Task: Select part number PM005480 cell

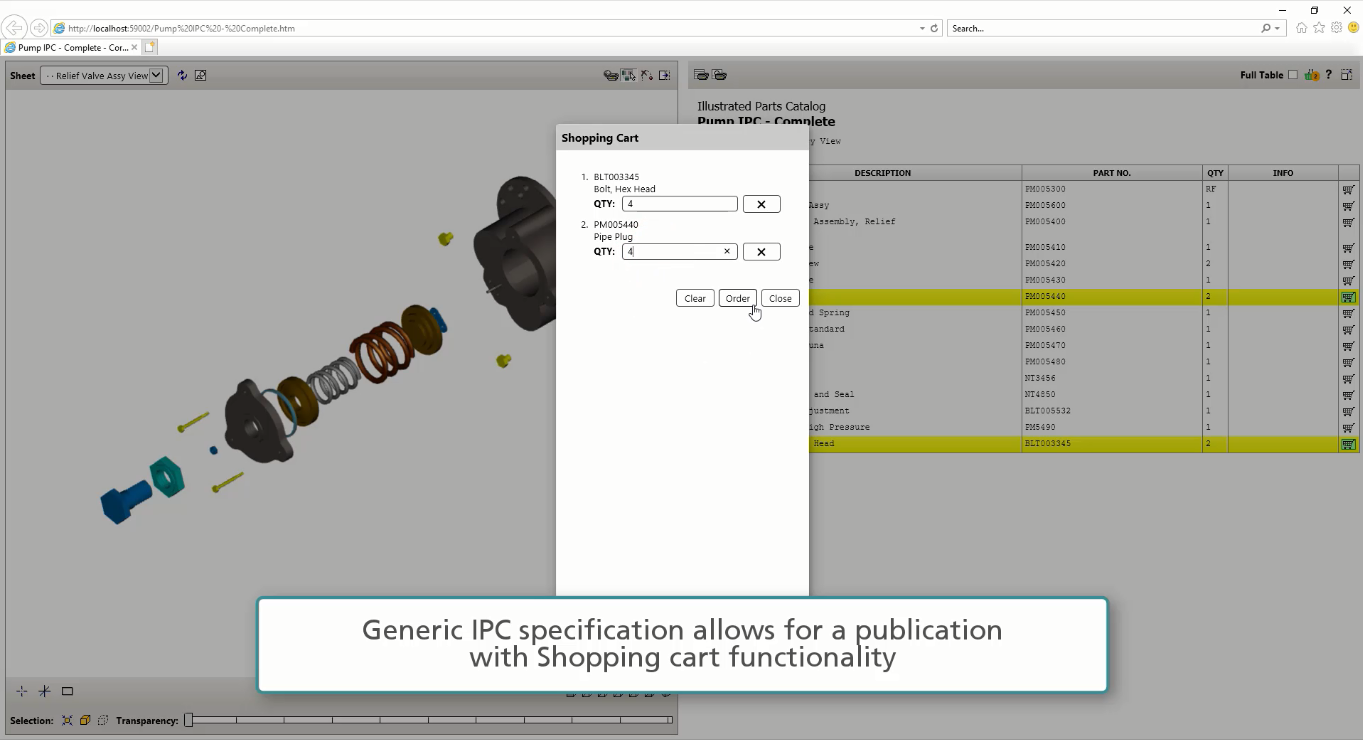Action: 1112,362
